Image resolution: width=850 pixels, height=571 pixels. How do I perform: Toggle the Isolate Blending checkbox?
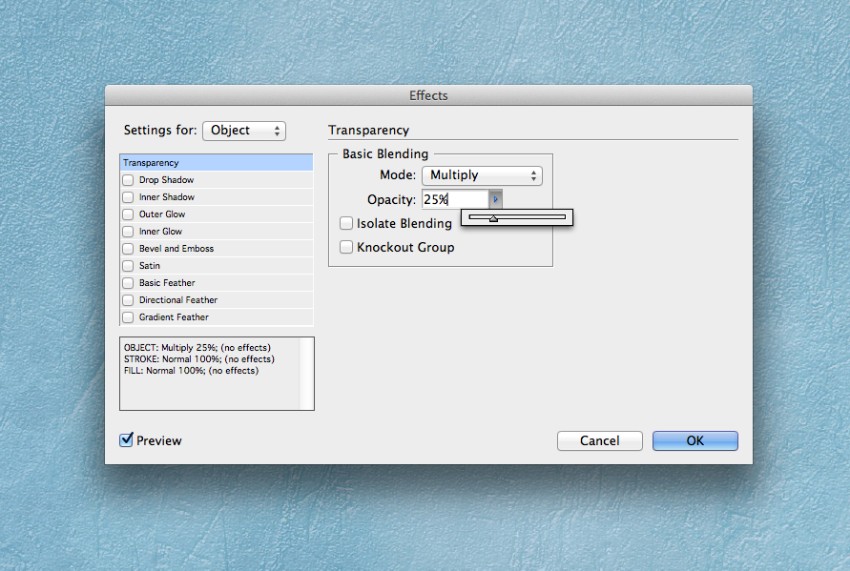pos(346,223)
